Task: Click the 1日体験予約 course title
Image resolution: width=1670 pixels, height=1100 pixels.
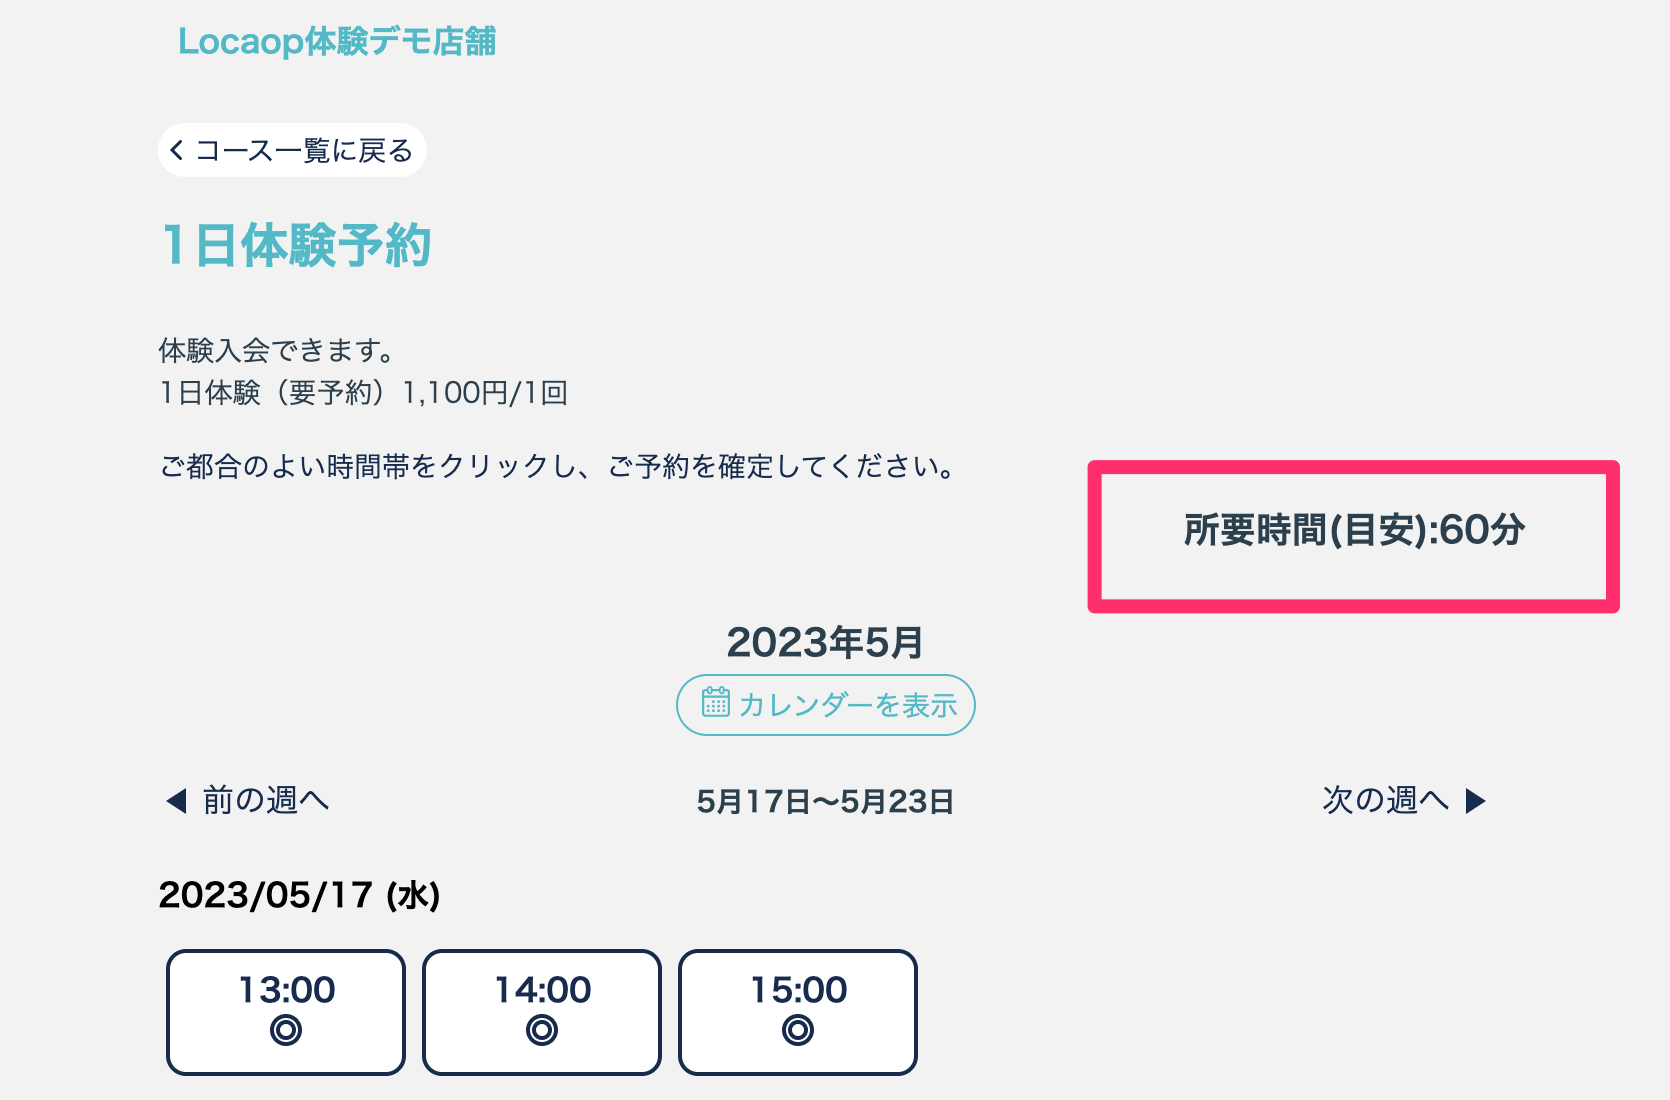Action: coord(296,246)
